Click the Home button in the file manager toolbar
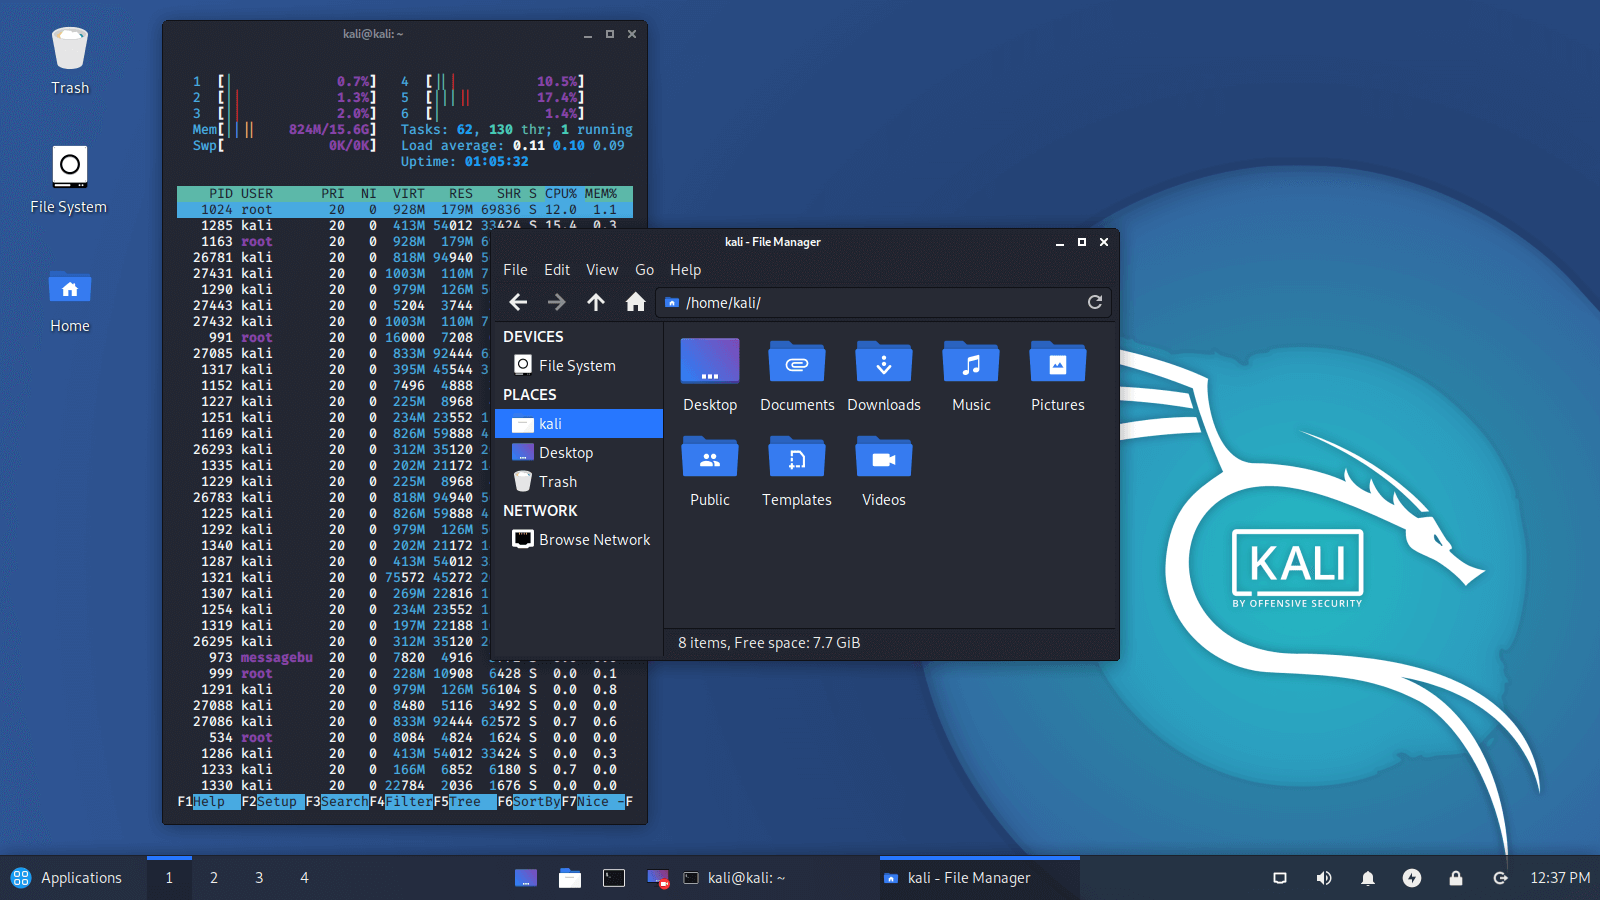The image size is (1600, 900). click(635, 302)
